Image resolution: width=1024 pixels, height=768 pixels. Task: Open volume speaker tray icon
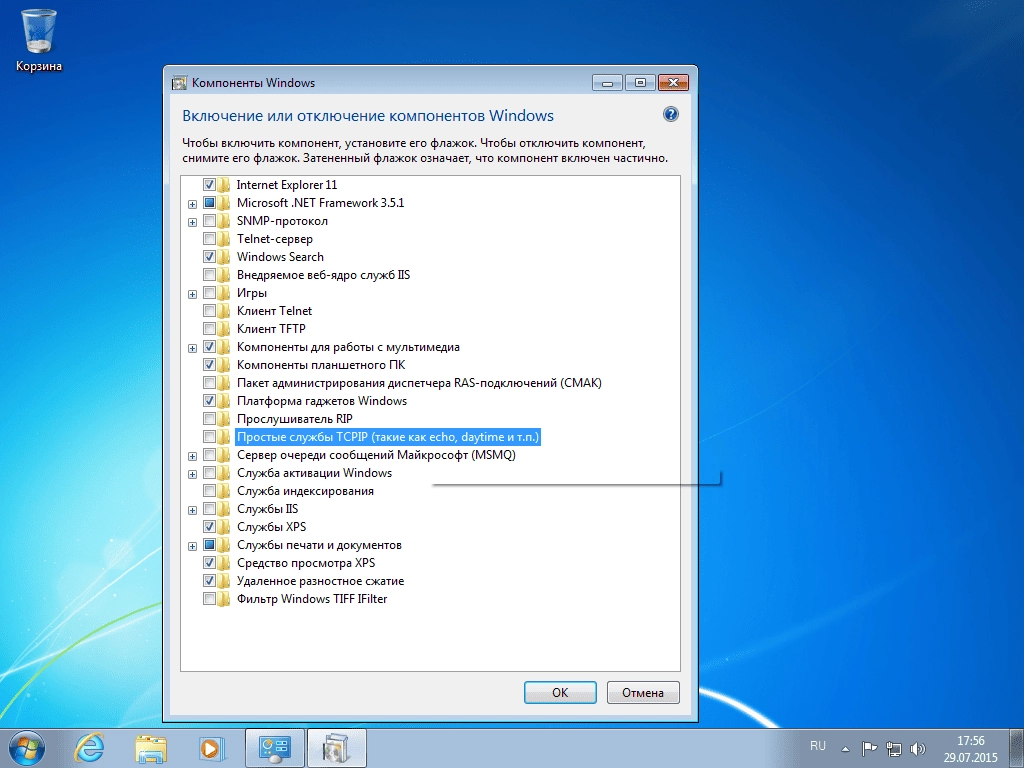point(918,748)
